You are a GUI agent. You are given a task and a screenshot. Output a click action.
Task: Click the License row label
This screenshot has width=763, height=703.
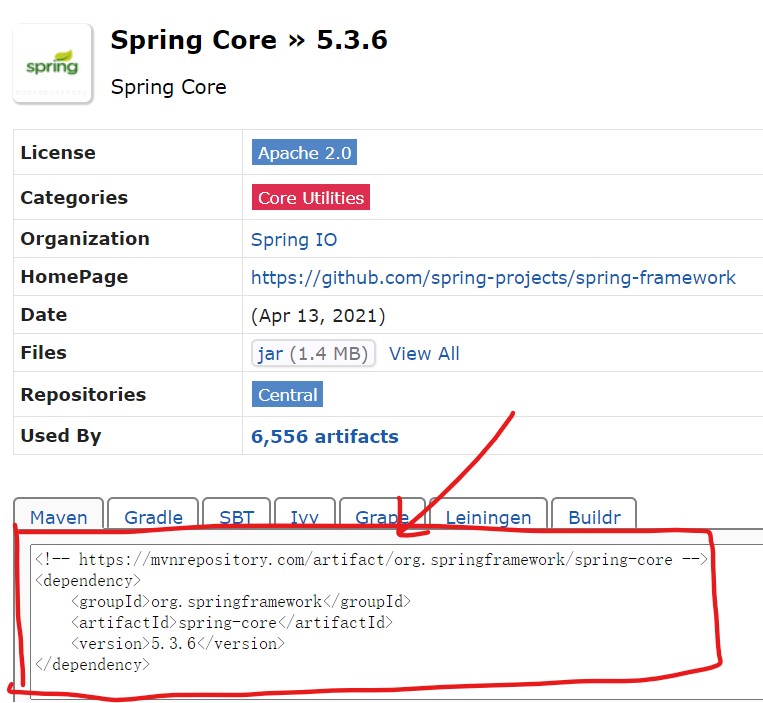58,152
